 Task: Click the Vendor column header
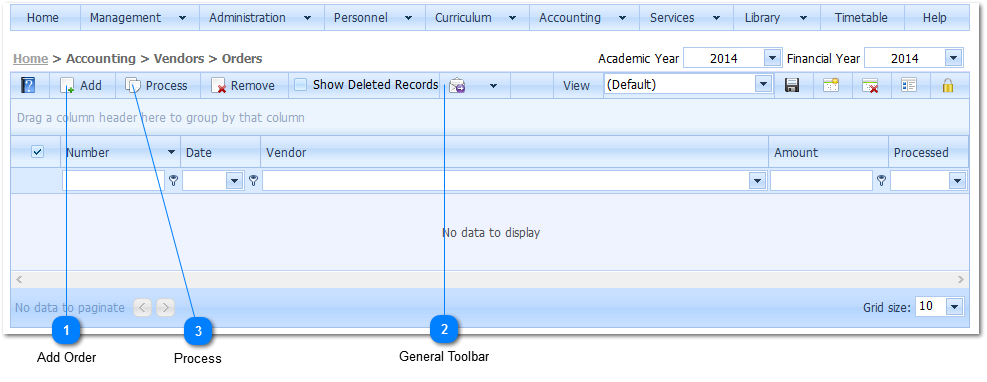point(514,152)
